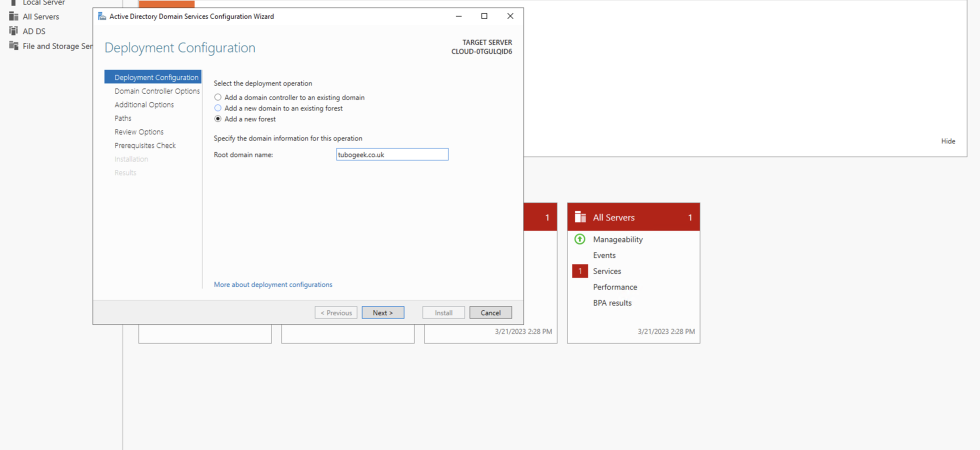Go to Review Options step
Image resolution: width=980 pixels, height=450 pixels.
[139, 132]
